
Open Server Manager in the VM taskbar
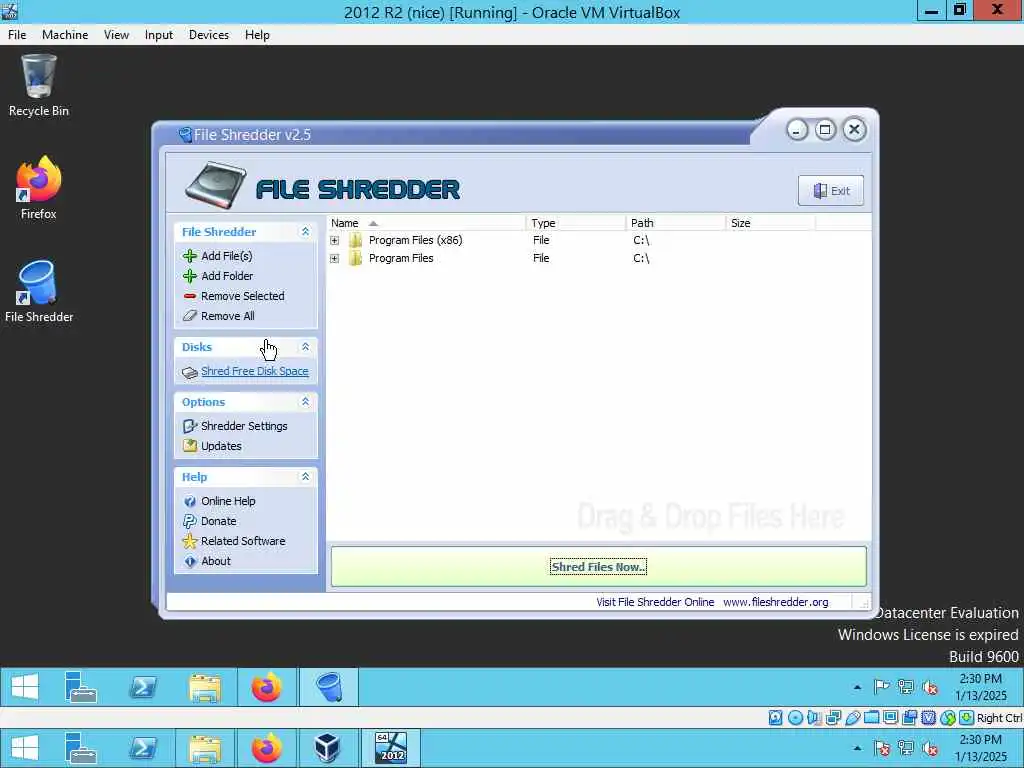81,687
